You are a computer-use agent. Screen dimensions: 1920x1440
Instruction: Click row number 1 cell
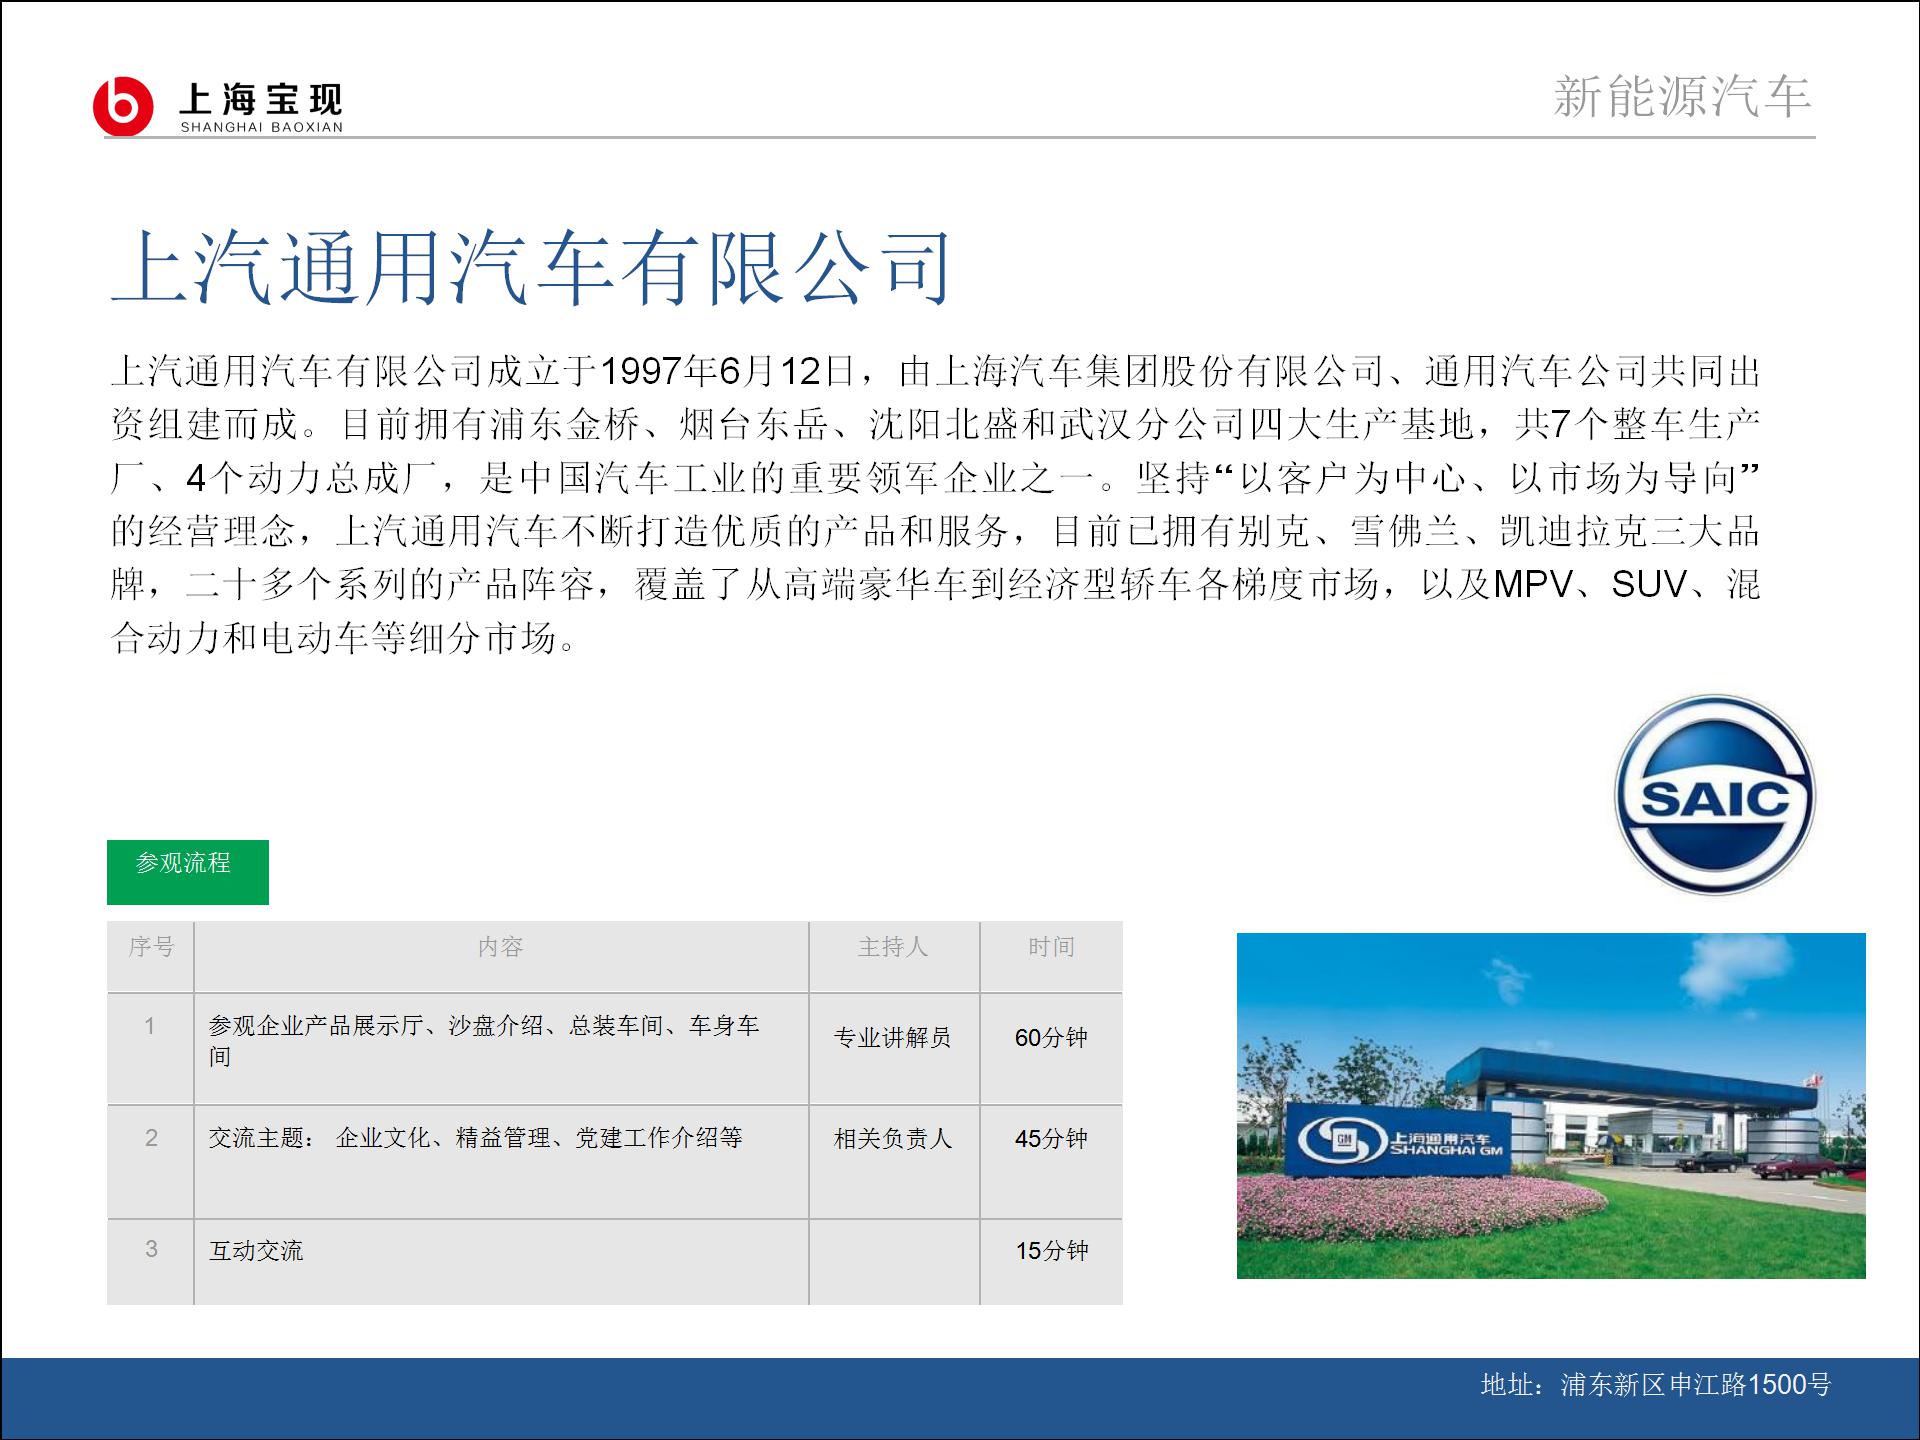pyautogui.click(x=151, y=1048)
